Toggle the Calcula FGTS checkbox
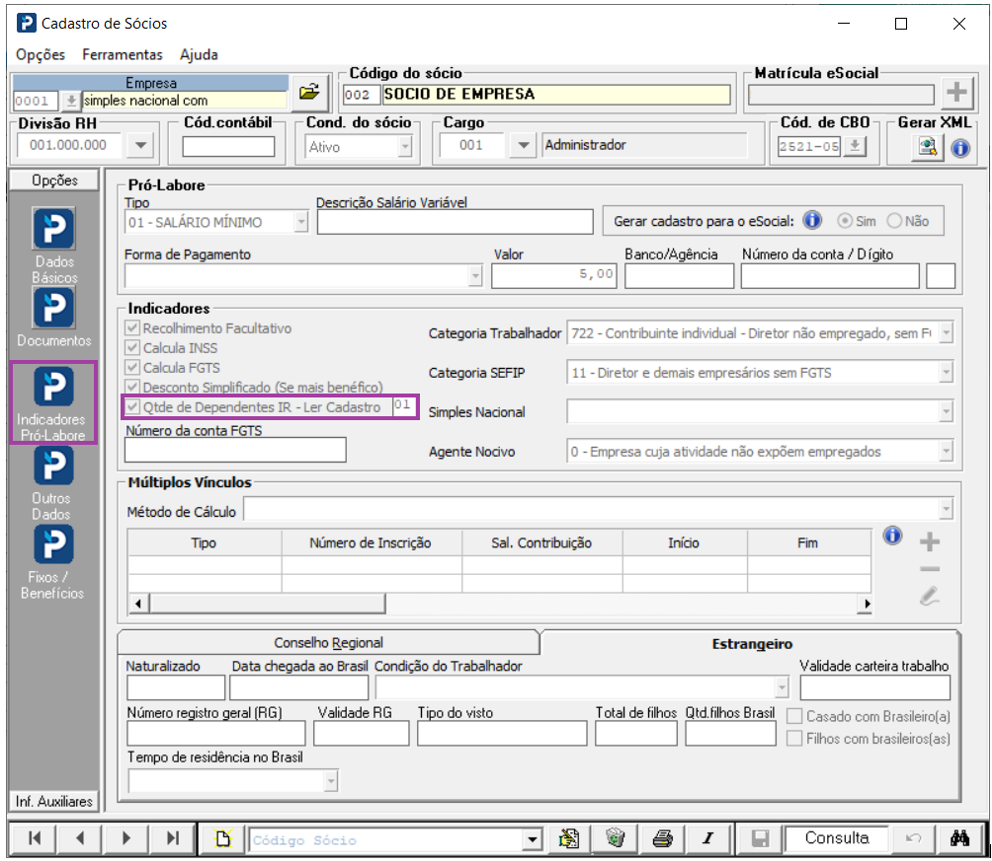Screen dimensions: 992x861 pos(132,367)
